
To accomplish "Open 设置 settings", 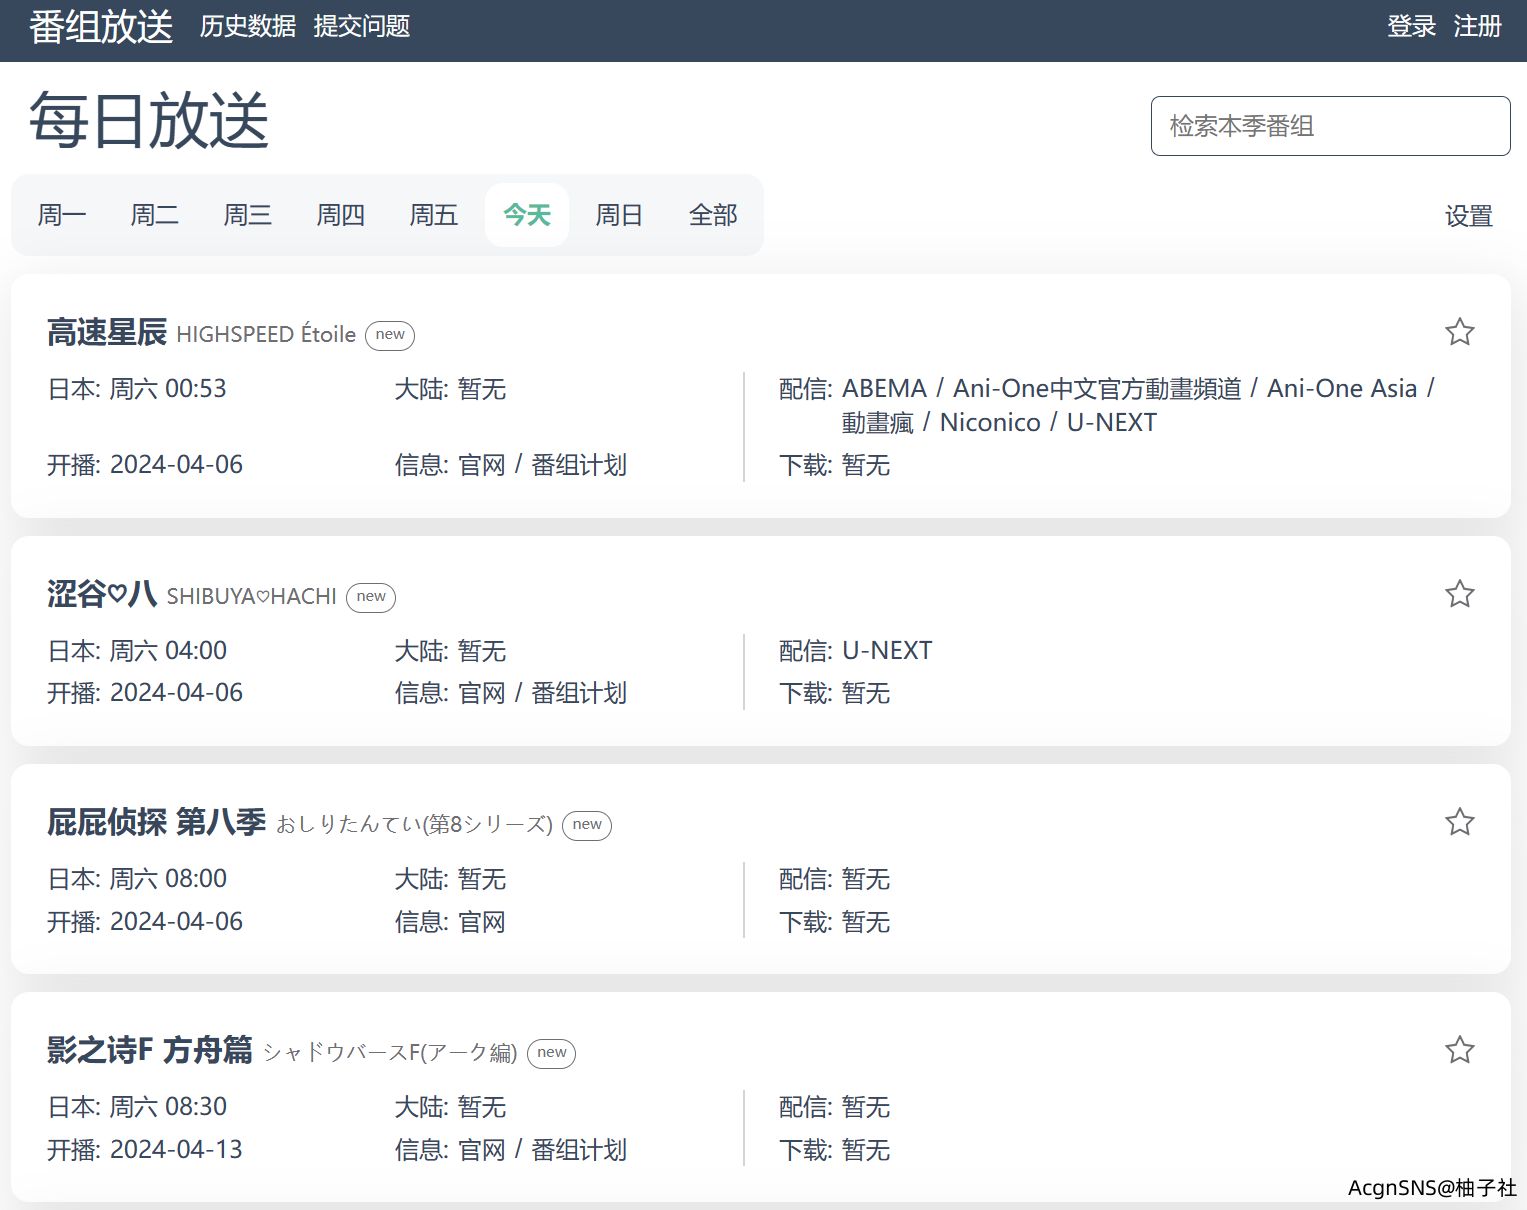I will pyautogui.click(x=1468, y=216).
